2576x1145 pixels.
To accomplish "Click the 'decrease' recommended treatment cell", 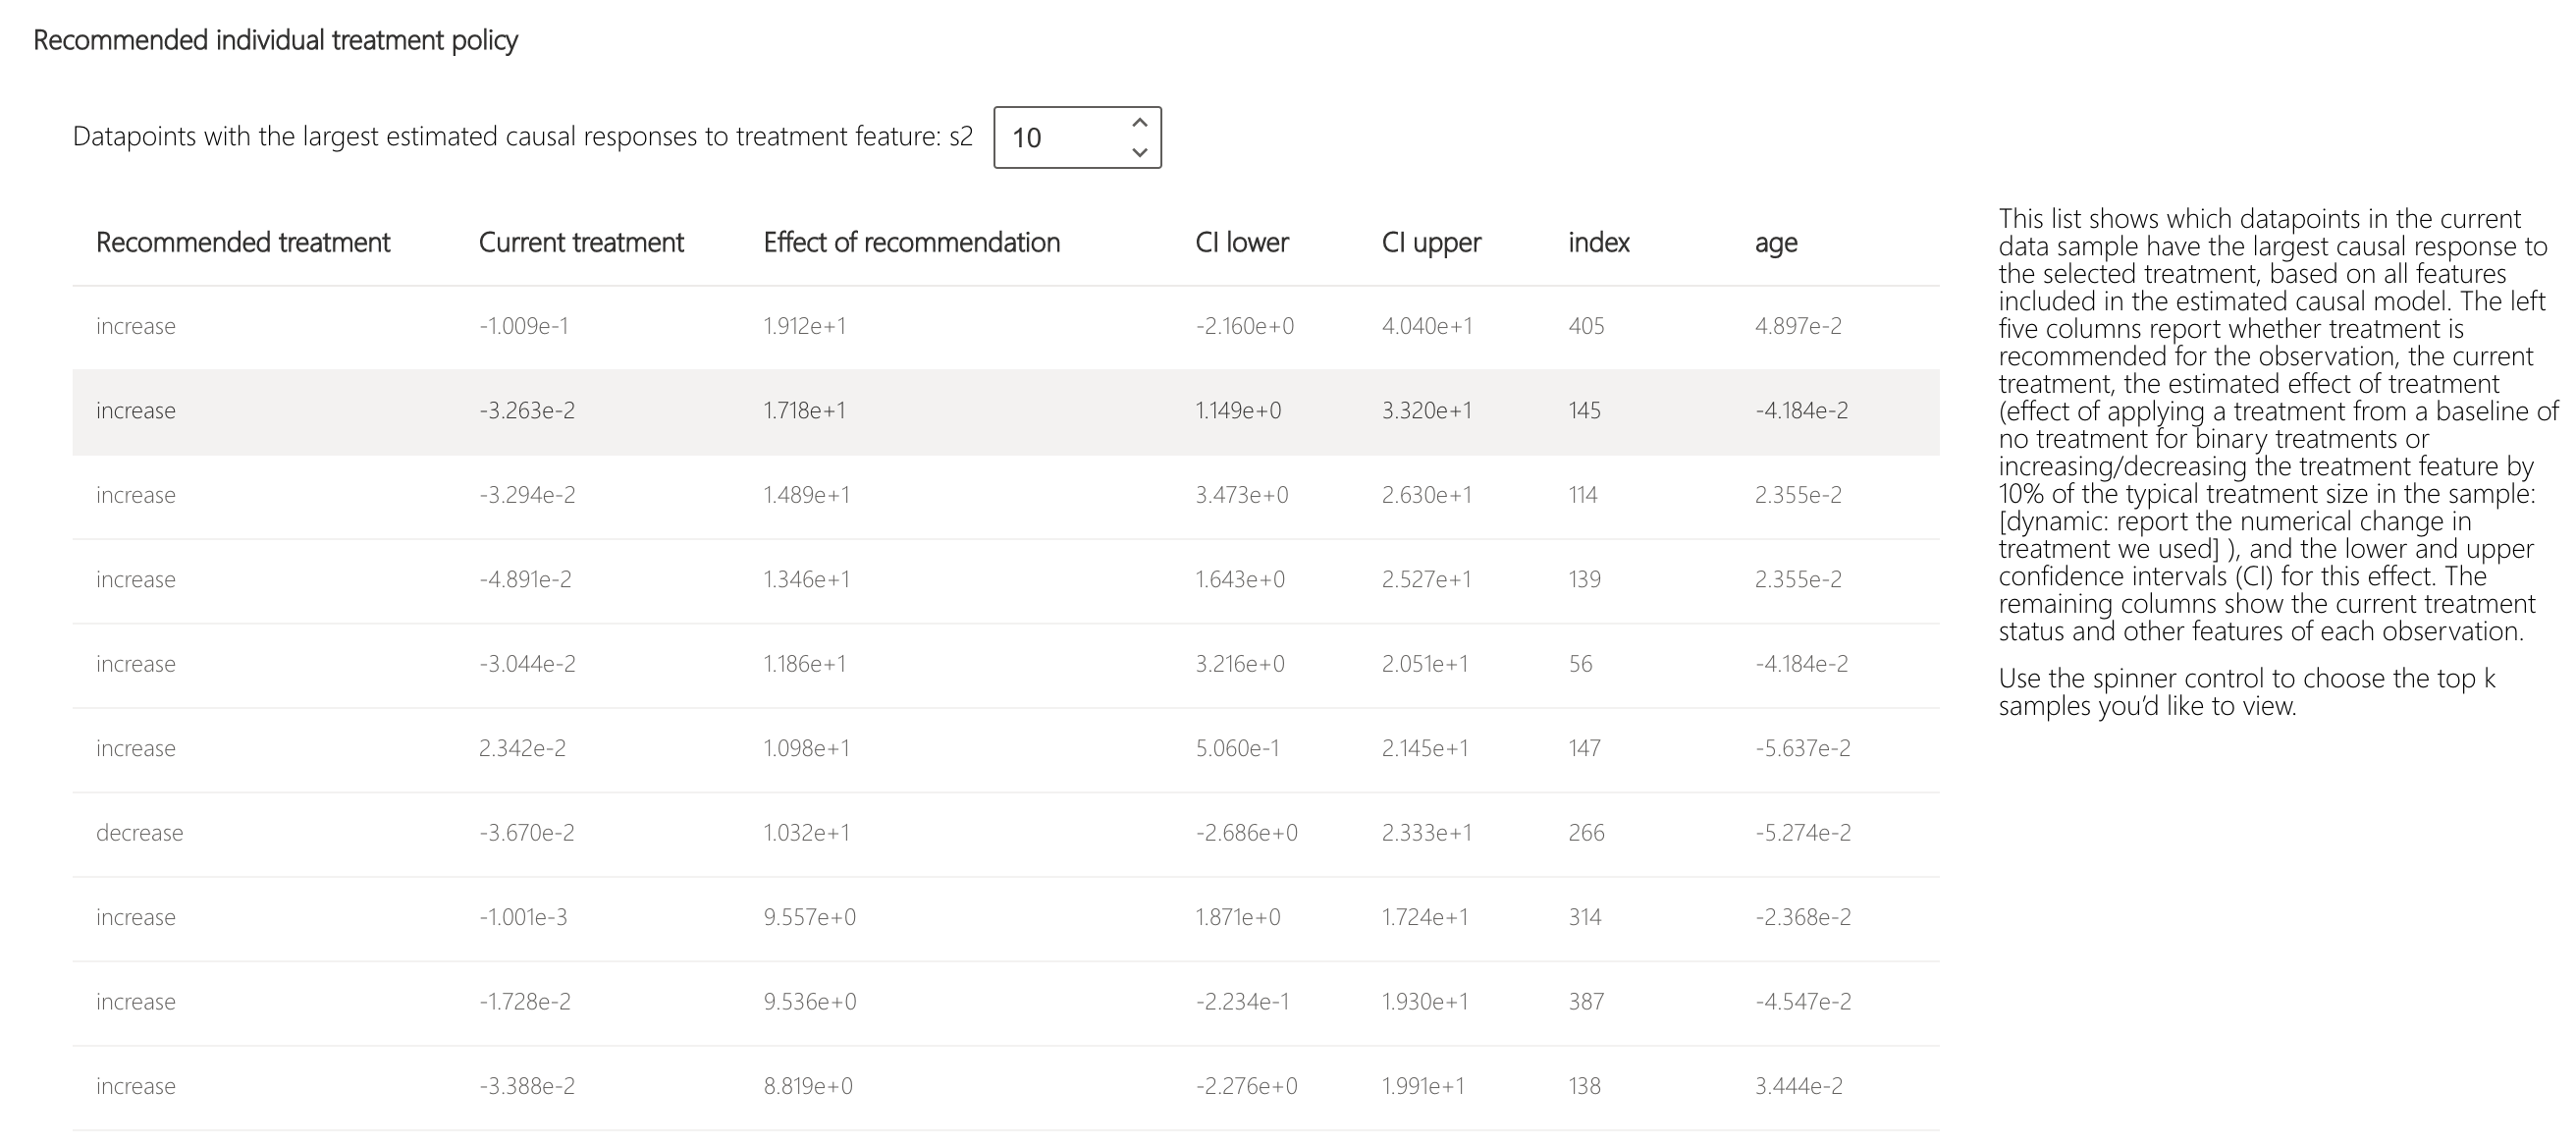I will [140, 833].
